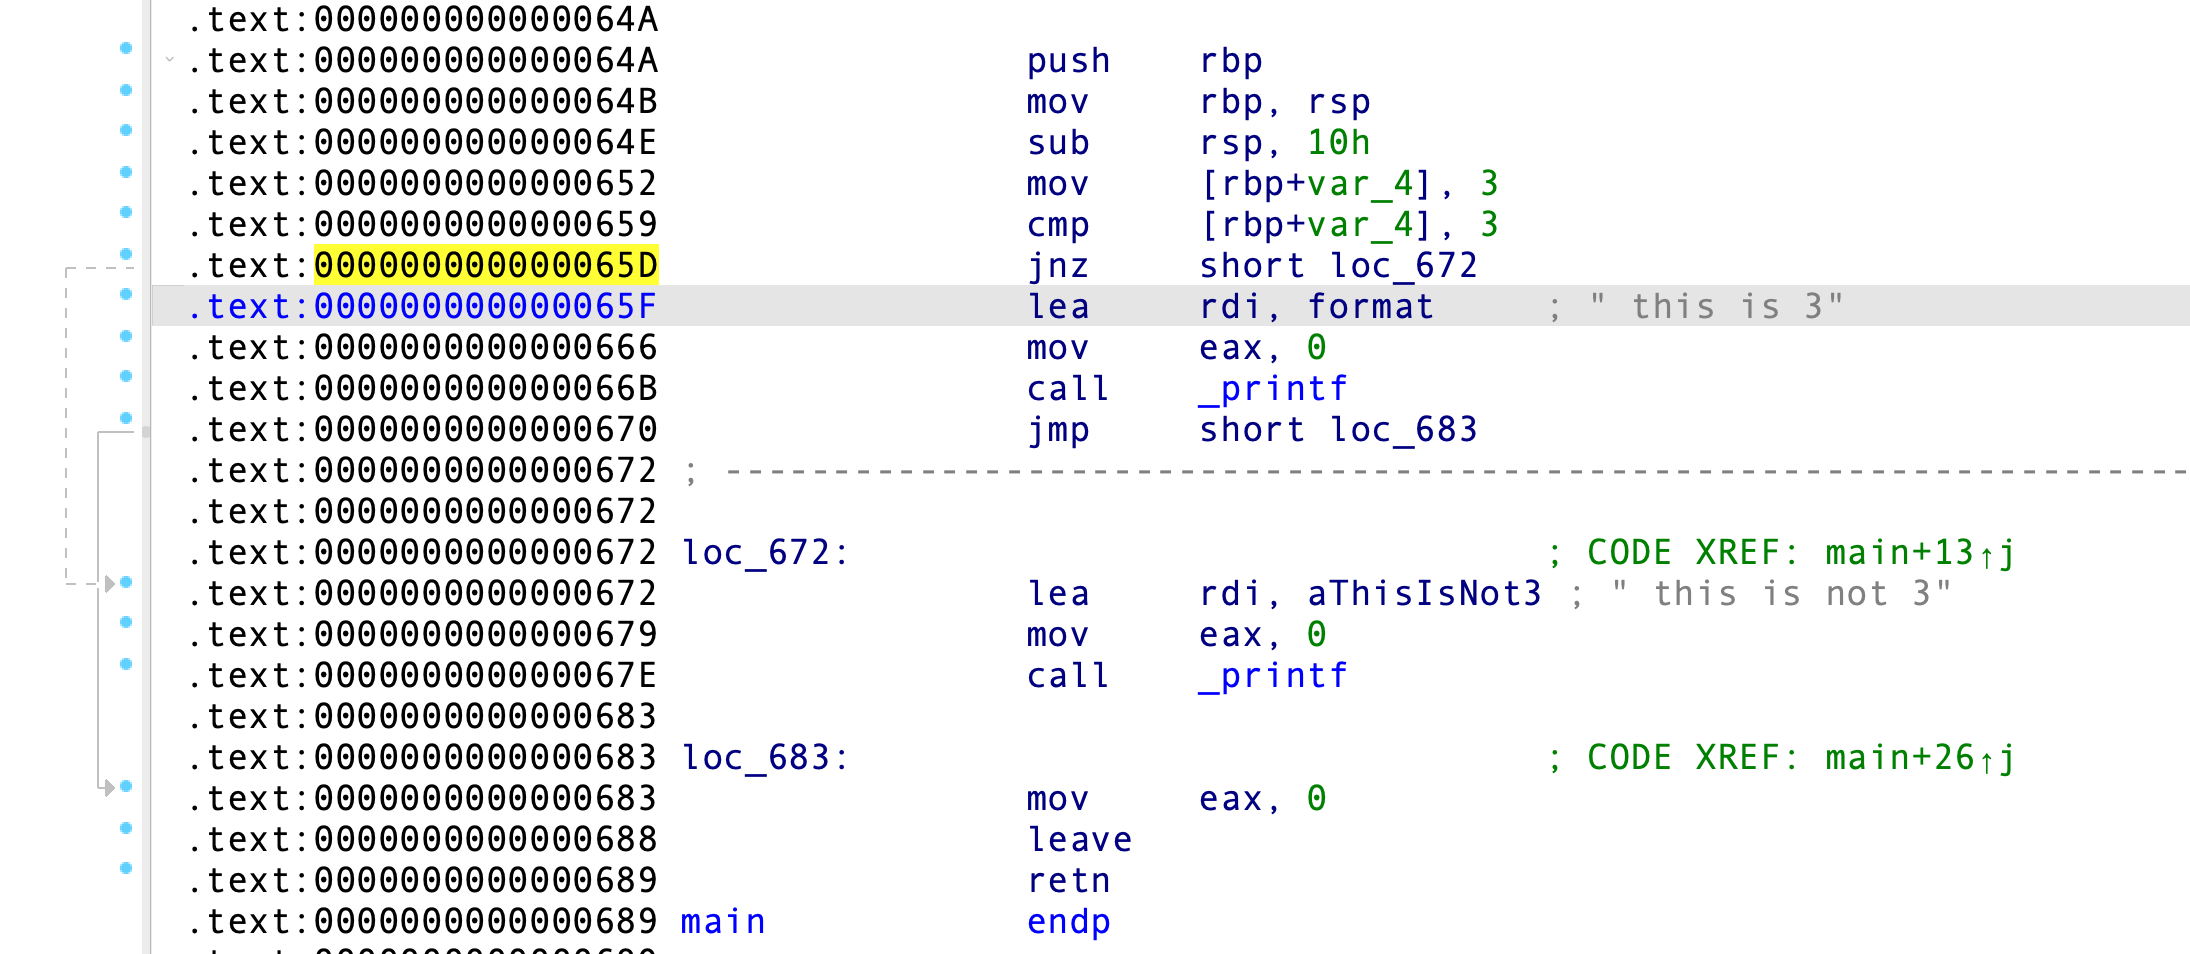Toggle breakpoint dot beside push rbp line
Image resolution: width=2190 pixels, height=954 pixels.
[x=126, y=48]
